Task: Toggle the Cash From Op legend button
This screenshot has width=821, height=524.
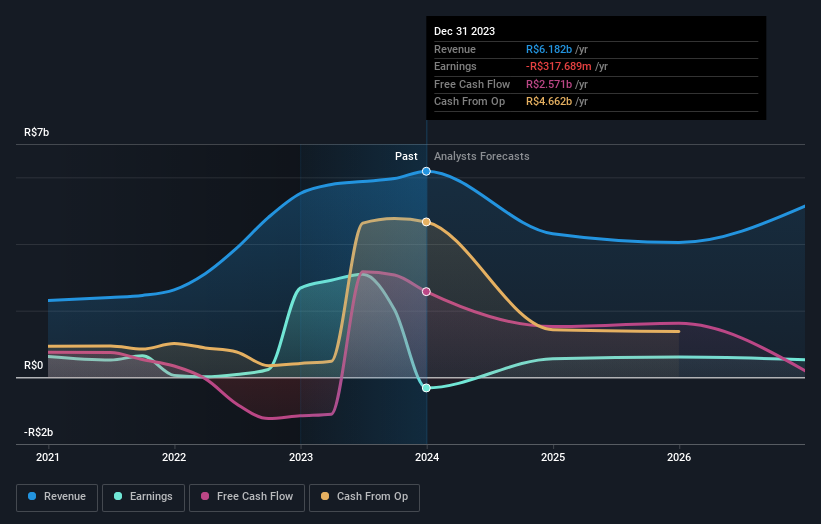Action: (364, 497)
